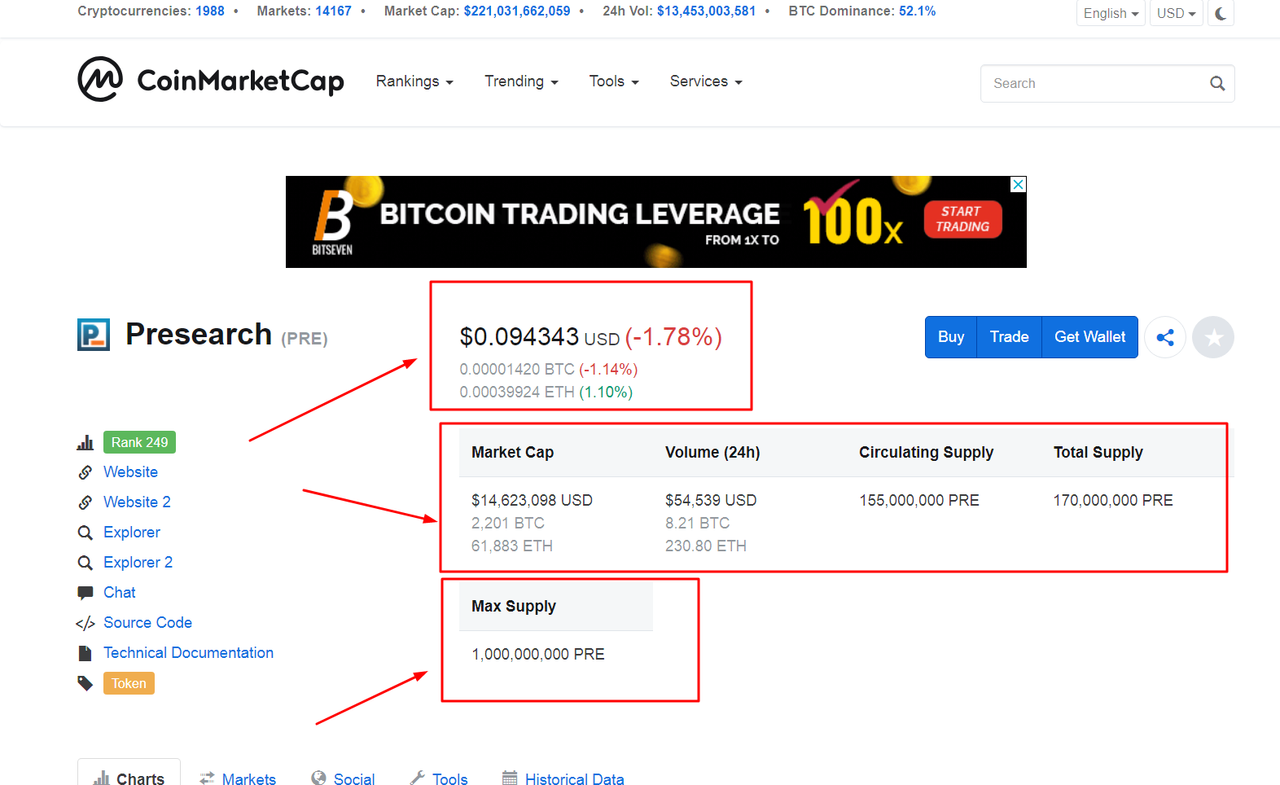
Task: Toggle night mode moon icon
Action: [x=1221, y=13]
